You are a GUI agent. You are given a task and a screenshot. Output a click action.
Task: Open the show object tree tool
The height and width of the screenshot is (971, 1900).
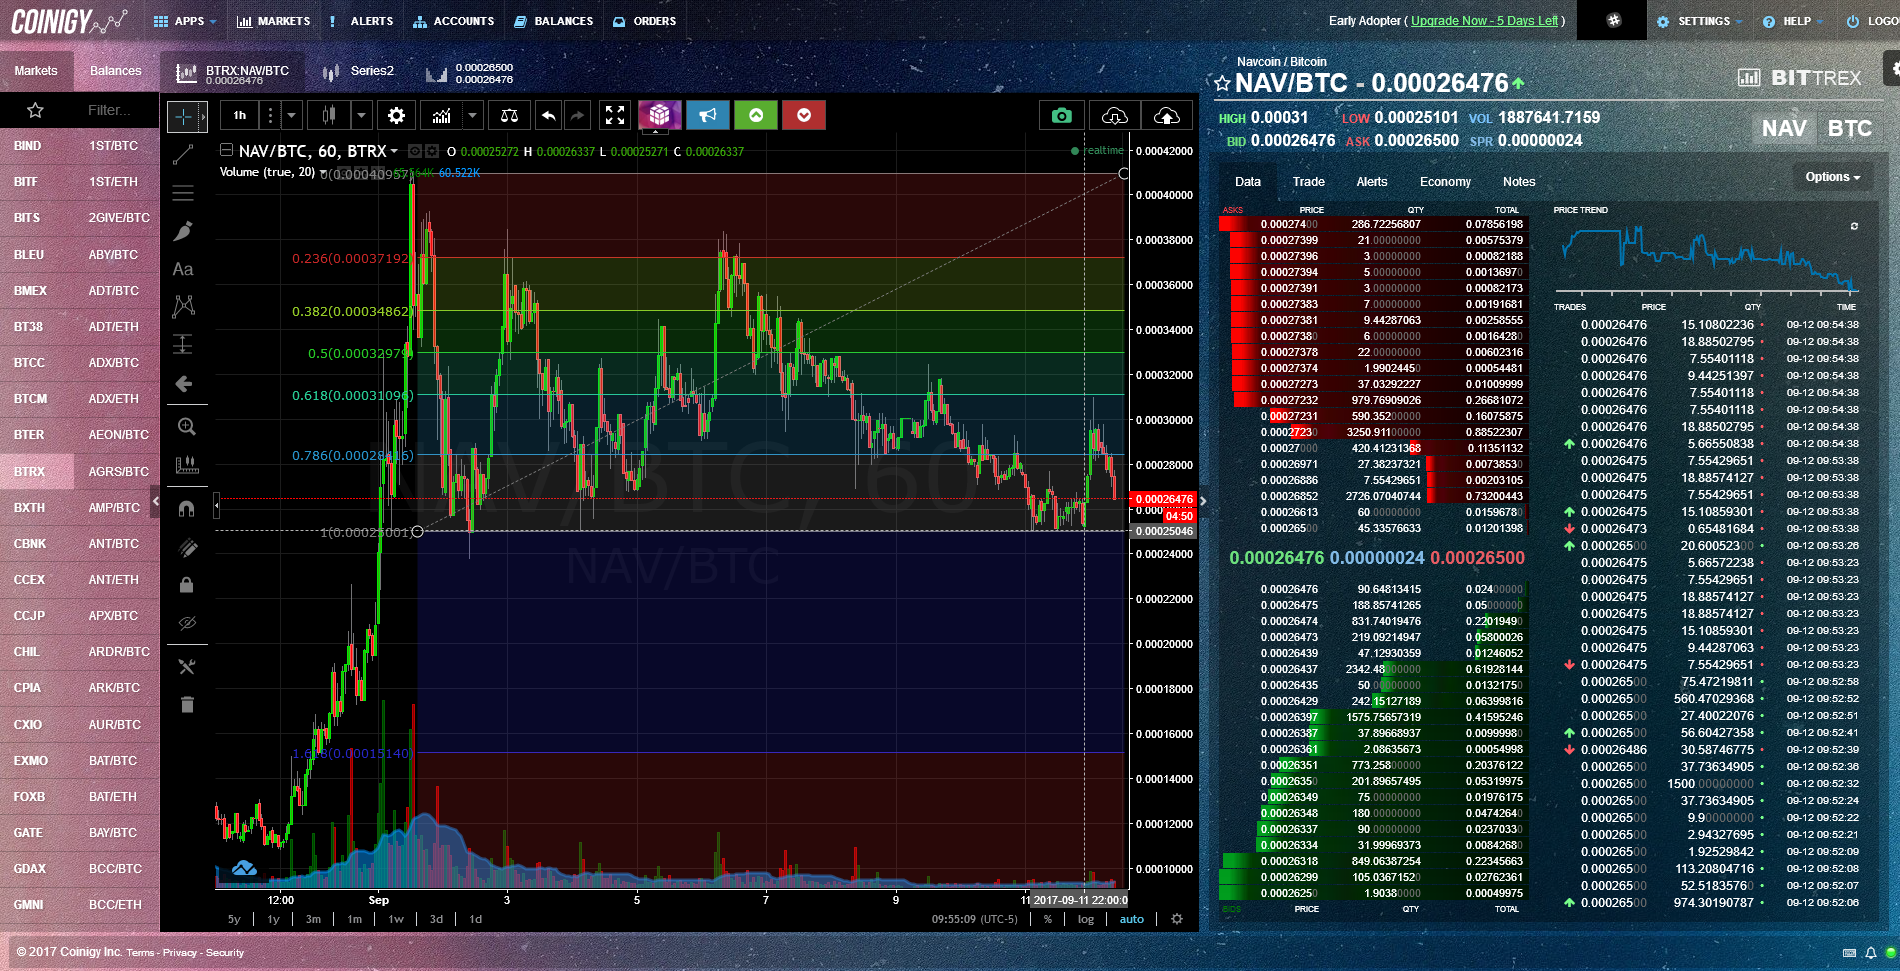(x=186, y=667)
